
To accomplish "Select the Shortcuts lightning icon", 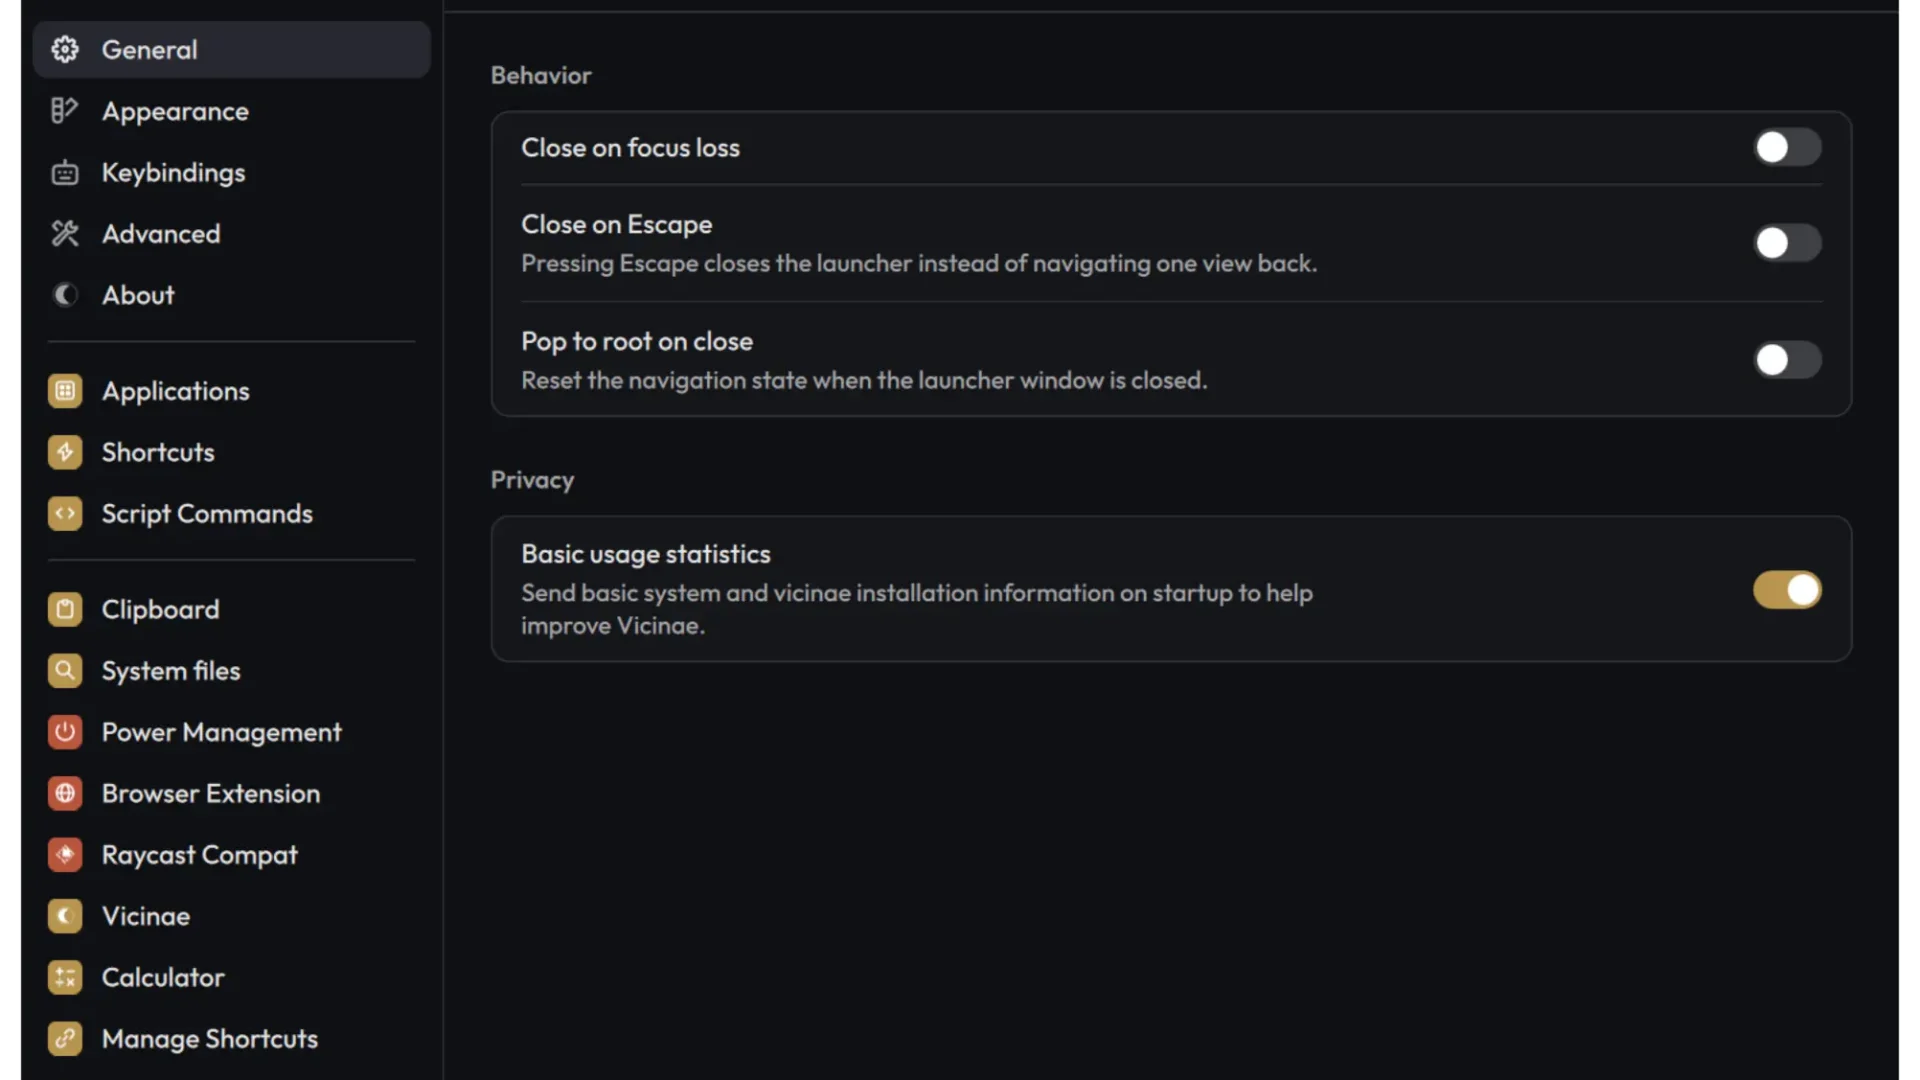I will point(65,452).
